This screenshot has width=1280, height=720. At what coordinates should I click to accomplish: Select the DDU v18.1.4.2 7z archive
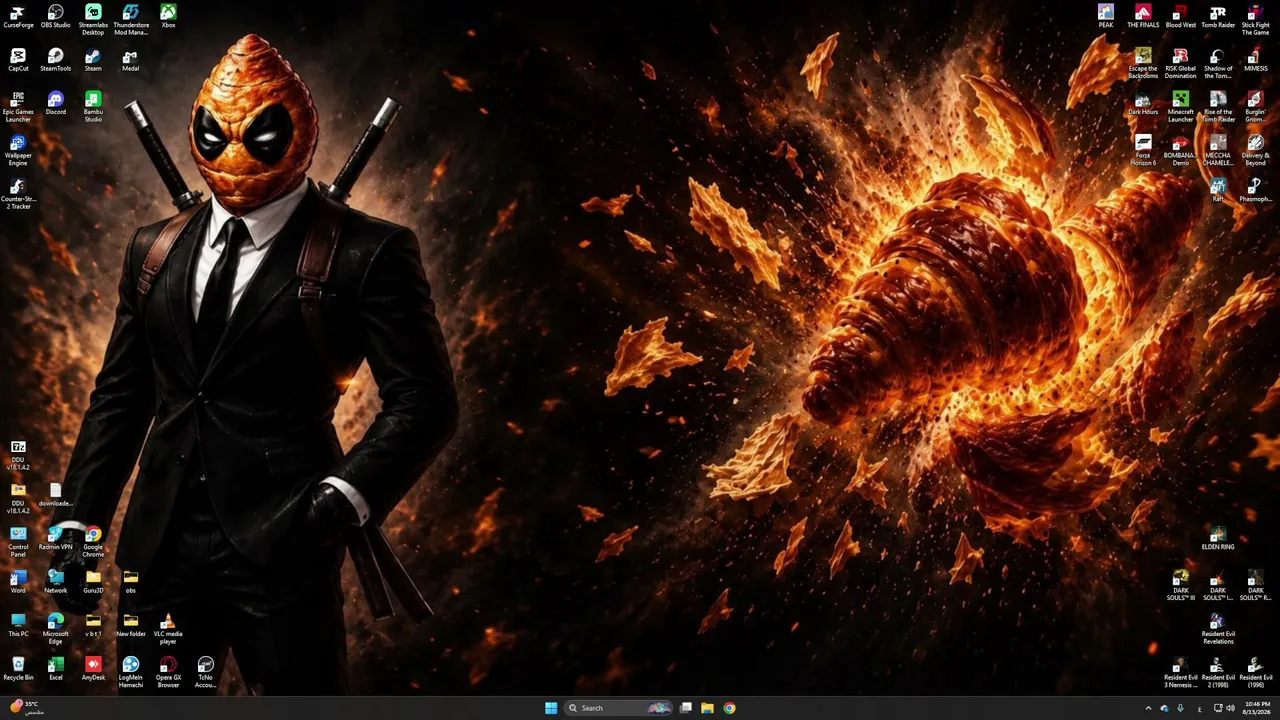pyautogui.click(x=18, y=455)
